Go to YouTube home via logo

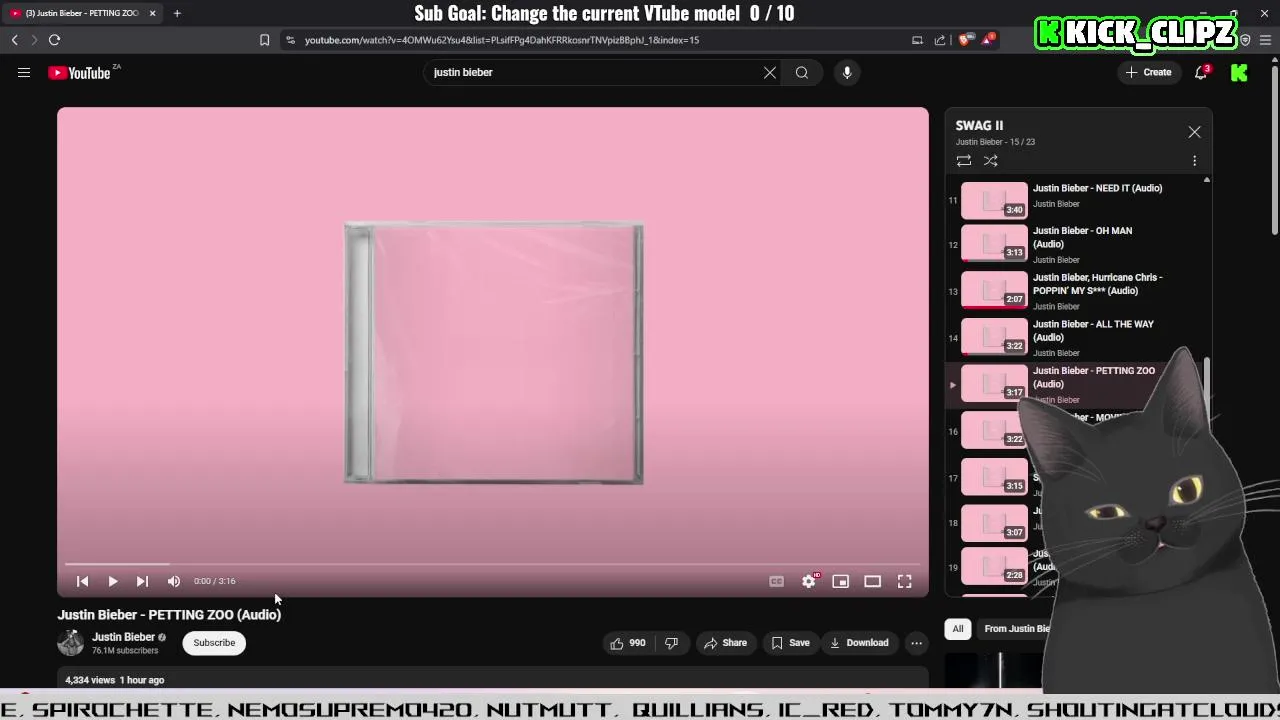point(79,72)
